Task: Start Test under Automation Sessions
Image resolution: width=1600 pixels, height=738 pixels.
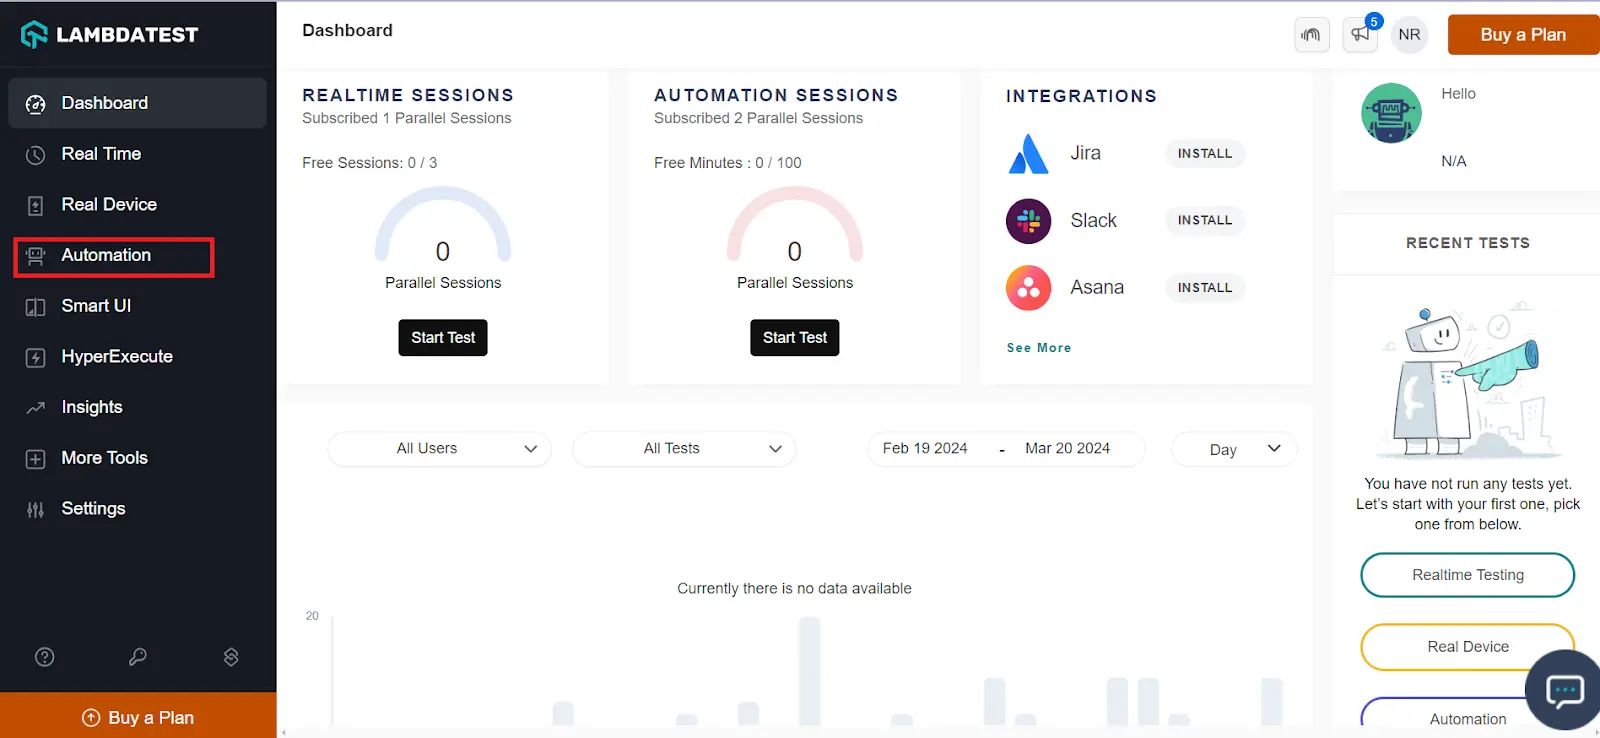Action: (x=795, y=338)
